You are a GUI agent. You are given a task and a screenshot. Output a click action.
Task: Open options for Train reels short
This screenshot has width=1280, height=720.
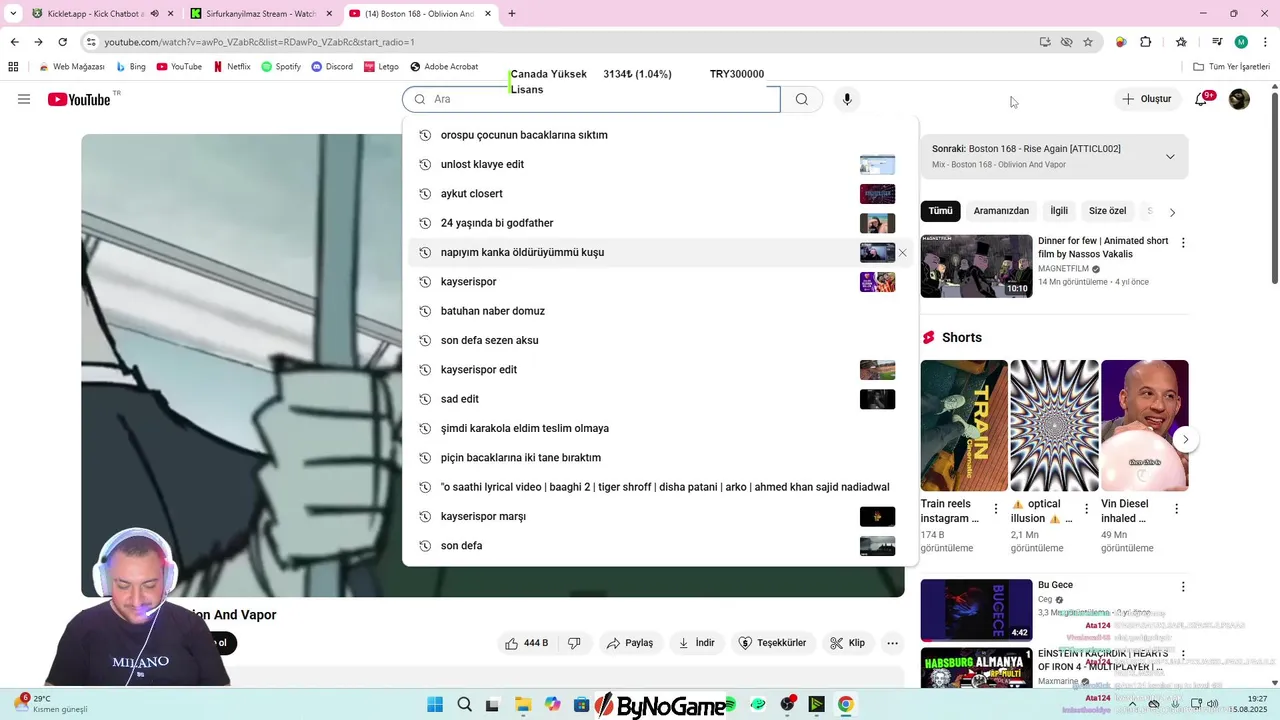click(x=995, y=509)
